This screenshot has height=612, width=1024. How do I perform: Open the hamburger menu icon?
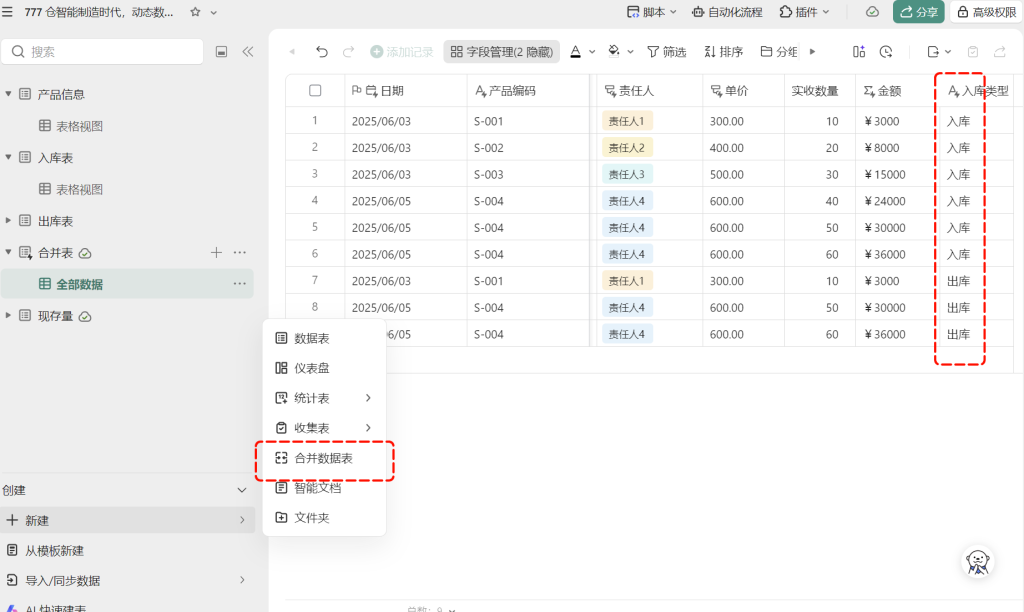(x=7, y=12)
